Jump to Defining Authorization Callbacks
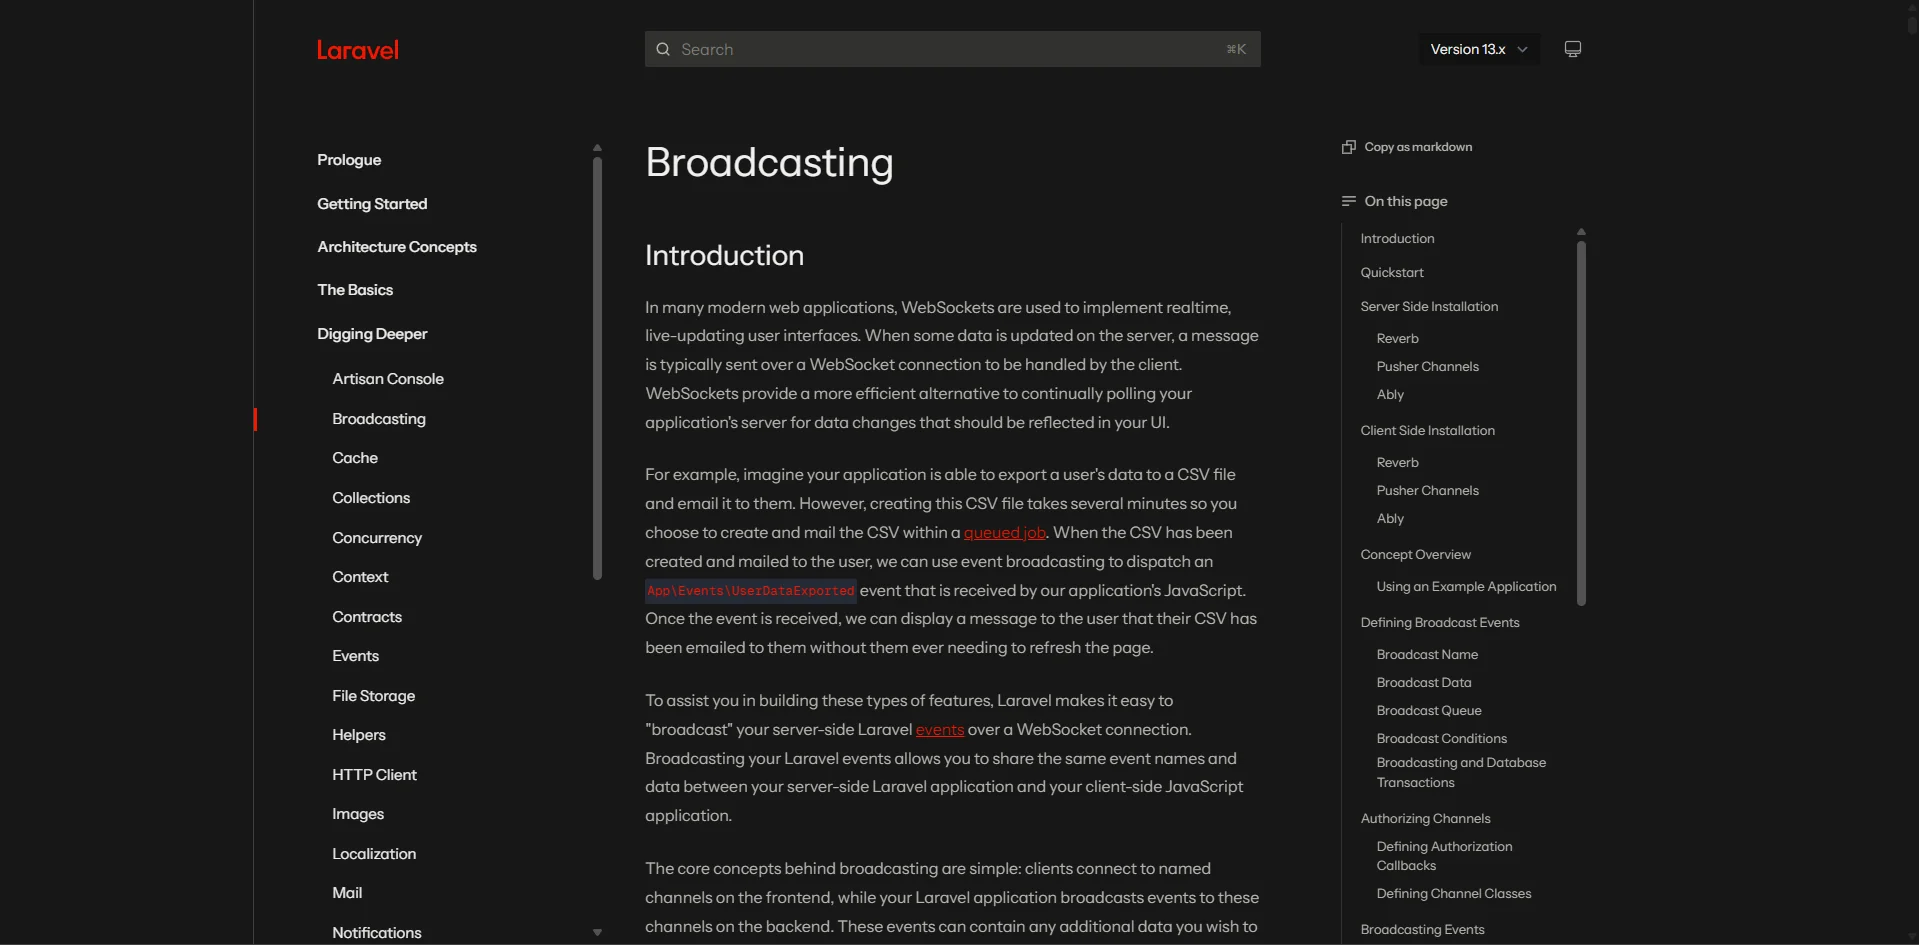 point(1444,856)
